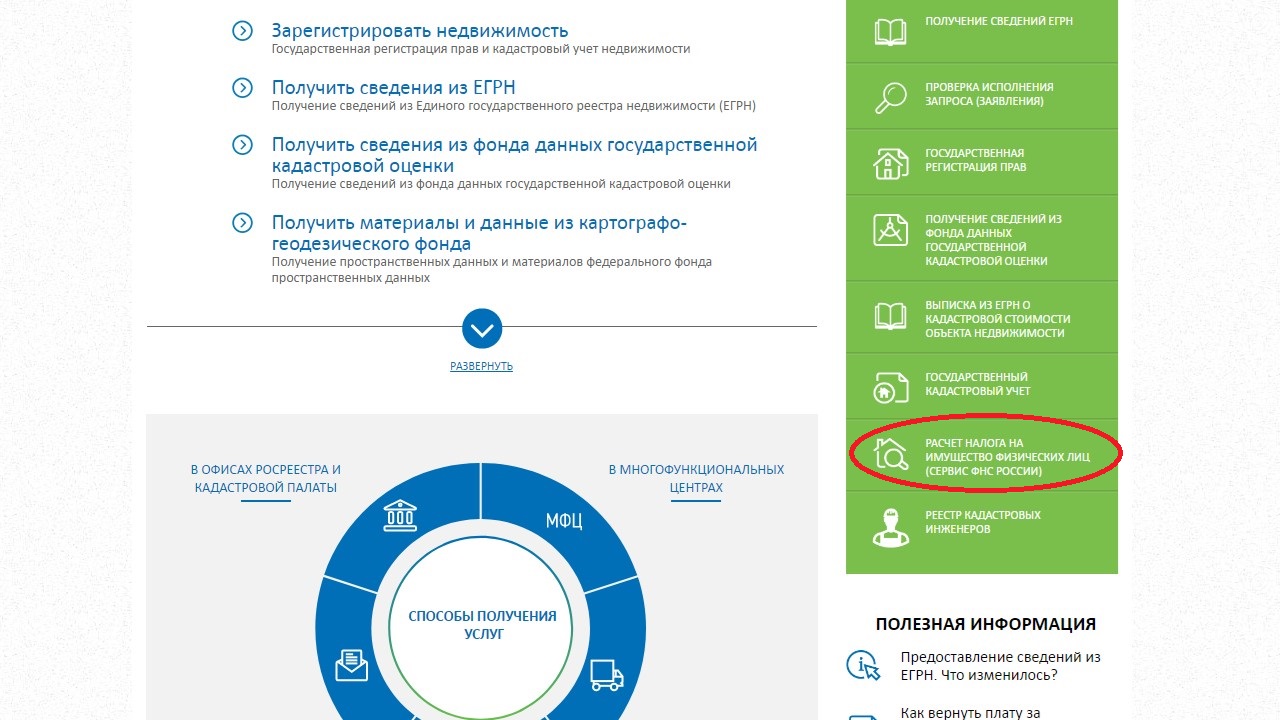Click the delivery truck icon in circle

point(607,675)
